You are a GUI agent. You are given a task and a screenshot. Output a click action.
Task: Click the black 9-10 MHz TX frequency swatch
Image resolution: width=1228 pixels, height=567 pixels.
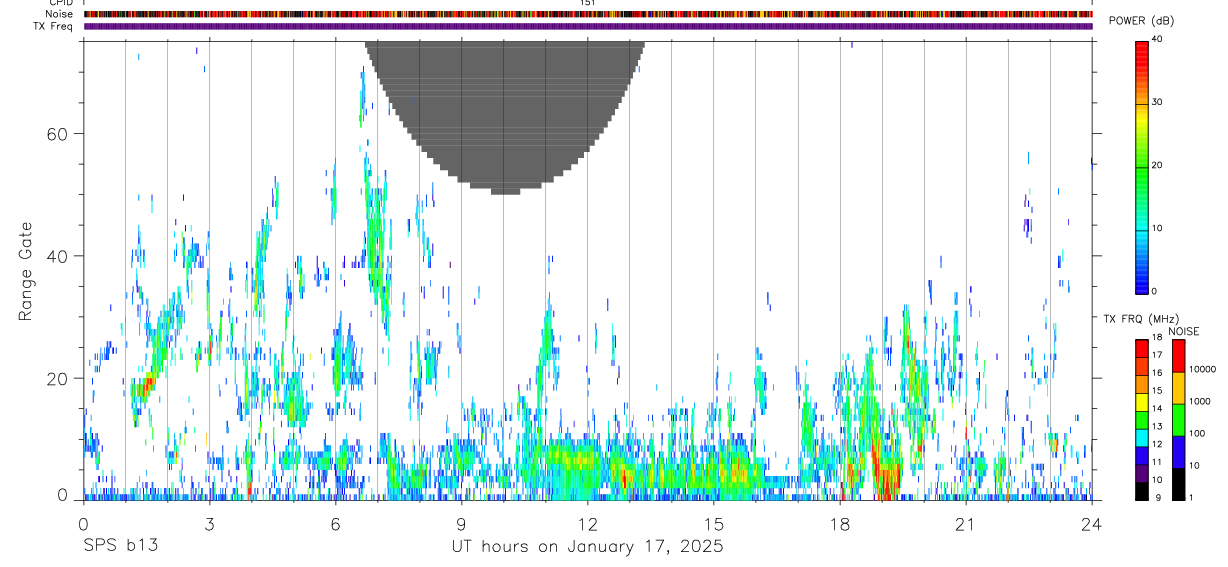(x=1142, y=491)
